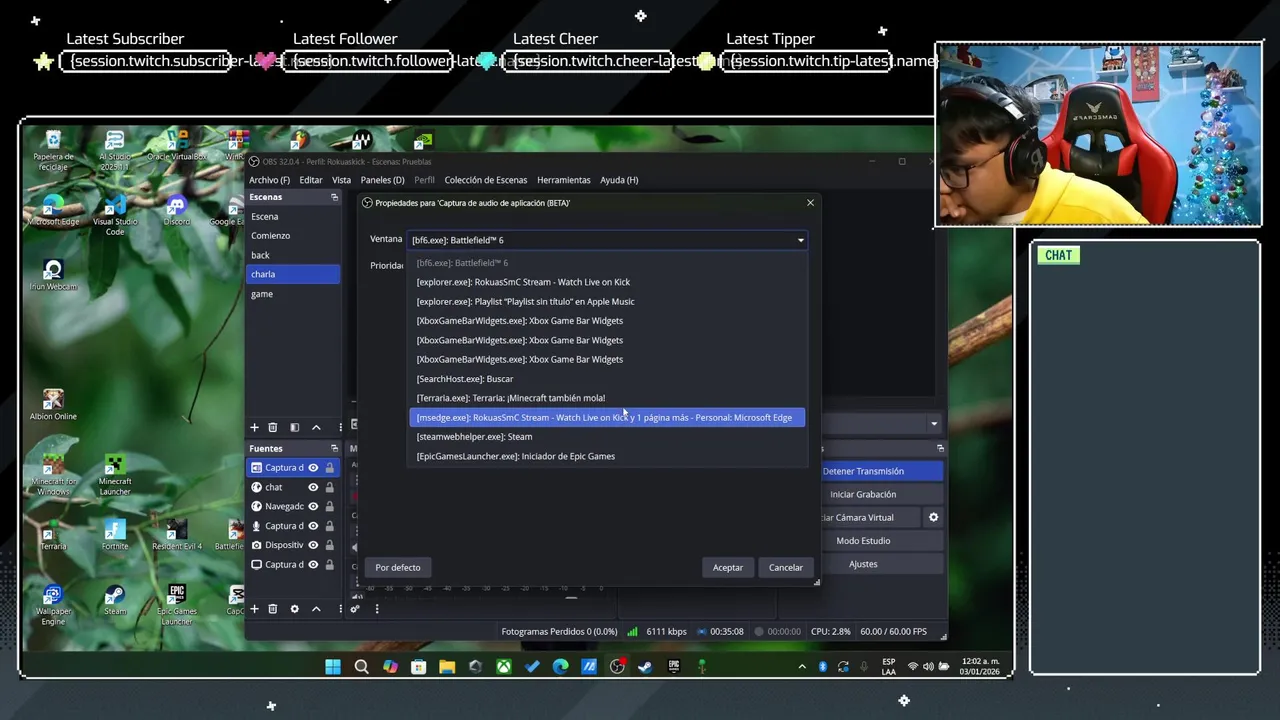1280x720 pixels.
Task: Choose the EpicGamesLauncher.exe option
Action: [607, 456]
